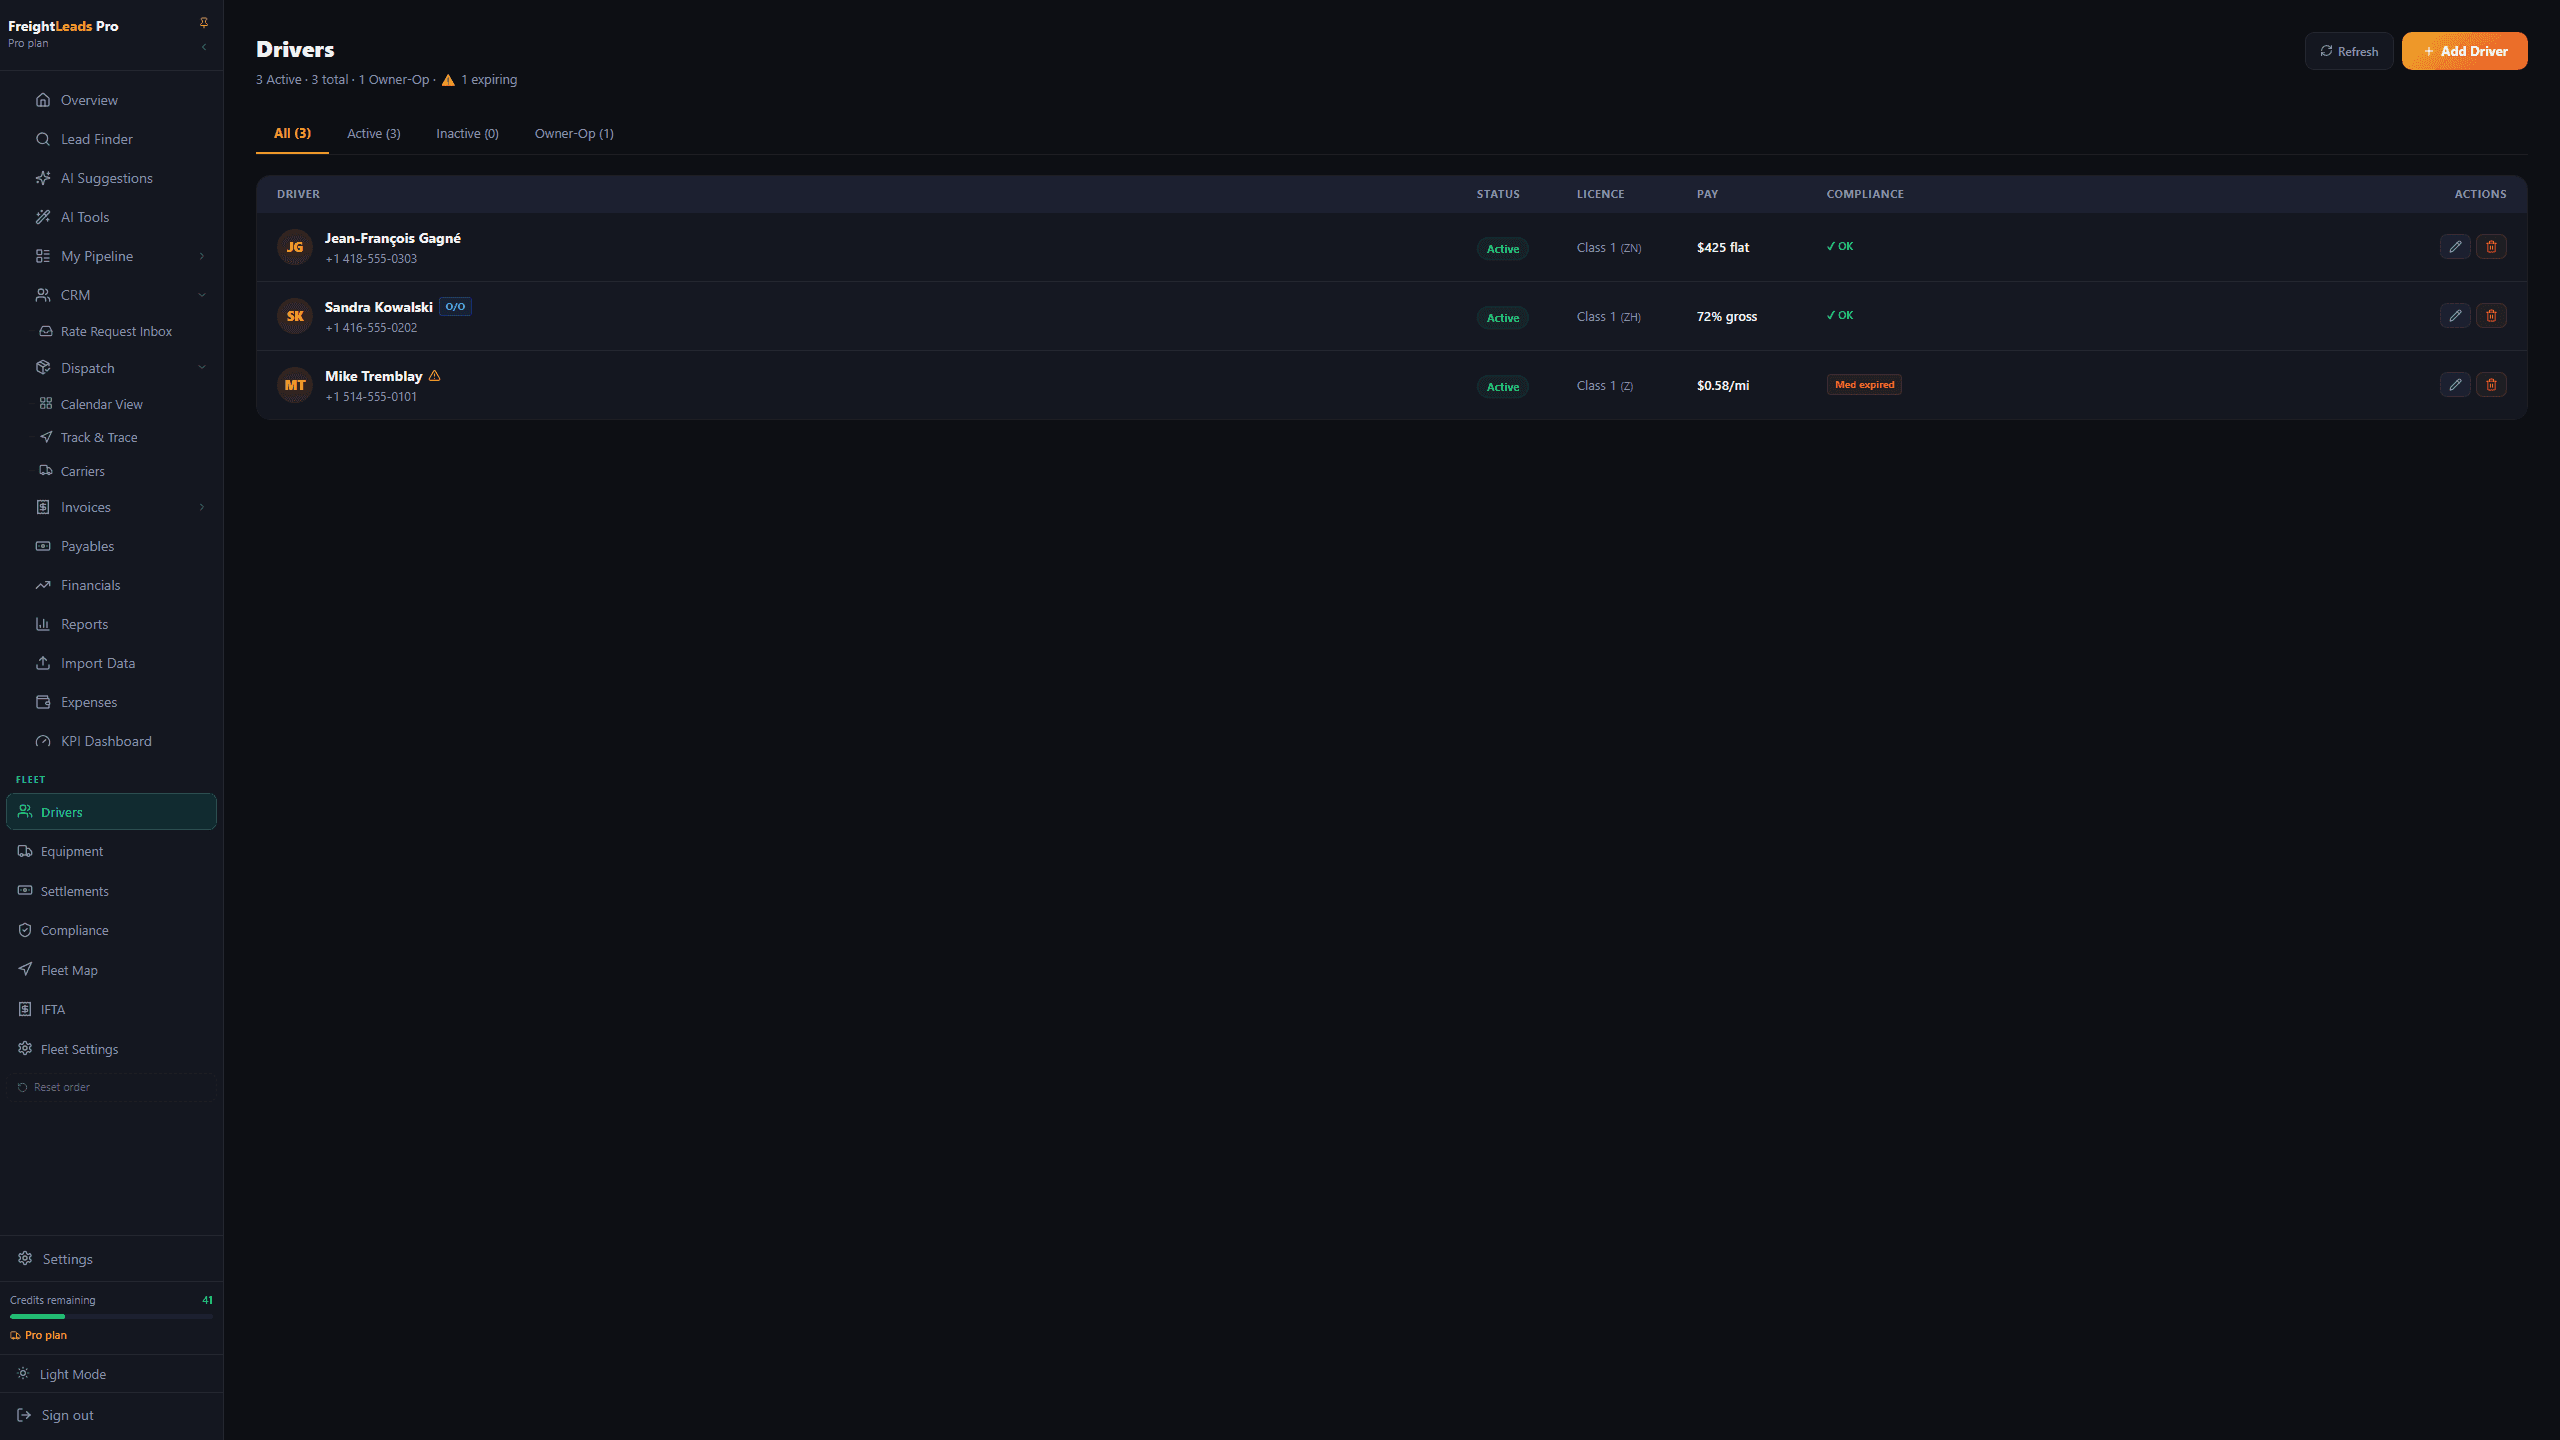Open Expenses wallet icon

[x=43, y=702]
